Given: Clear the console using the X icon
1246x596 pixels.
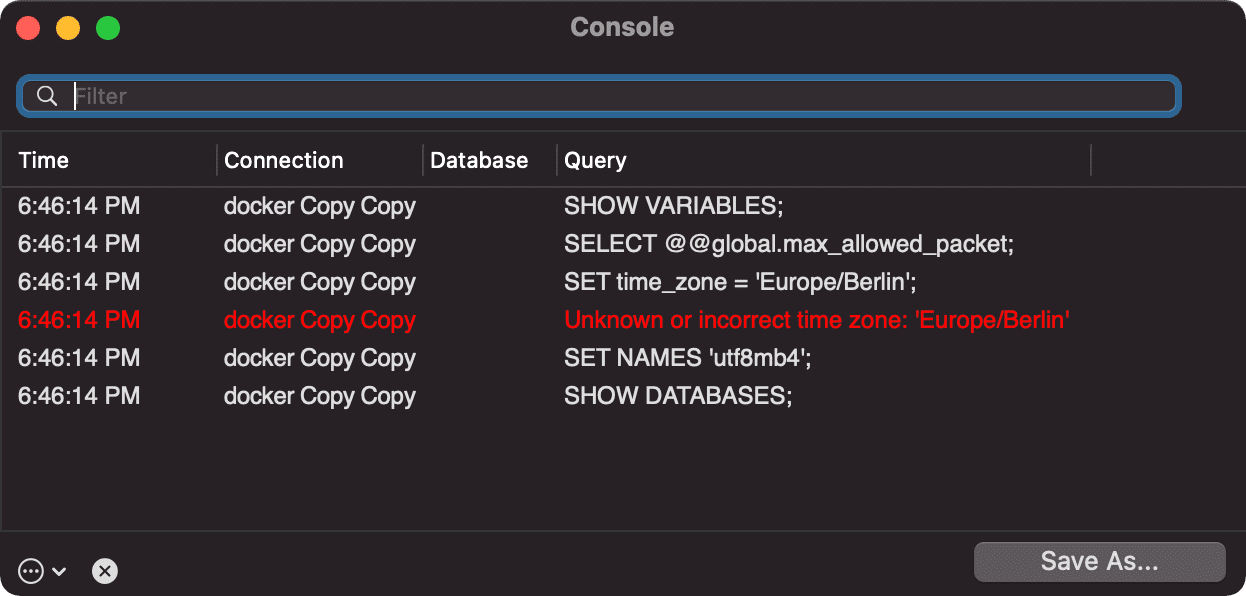Looking at the screenshot, I should pos(105,571).
